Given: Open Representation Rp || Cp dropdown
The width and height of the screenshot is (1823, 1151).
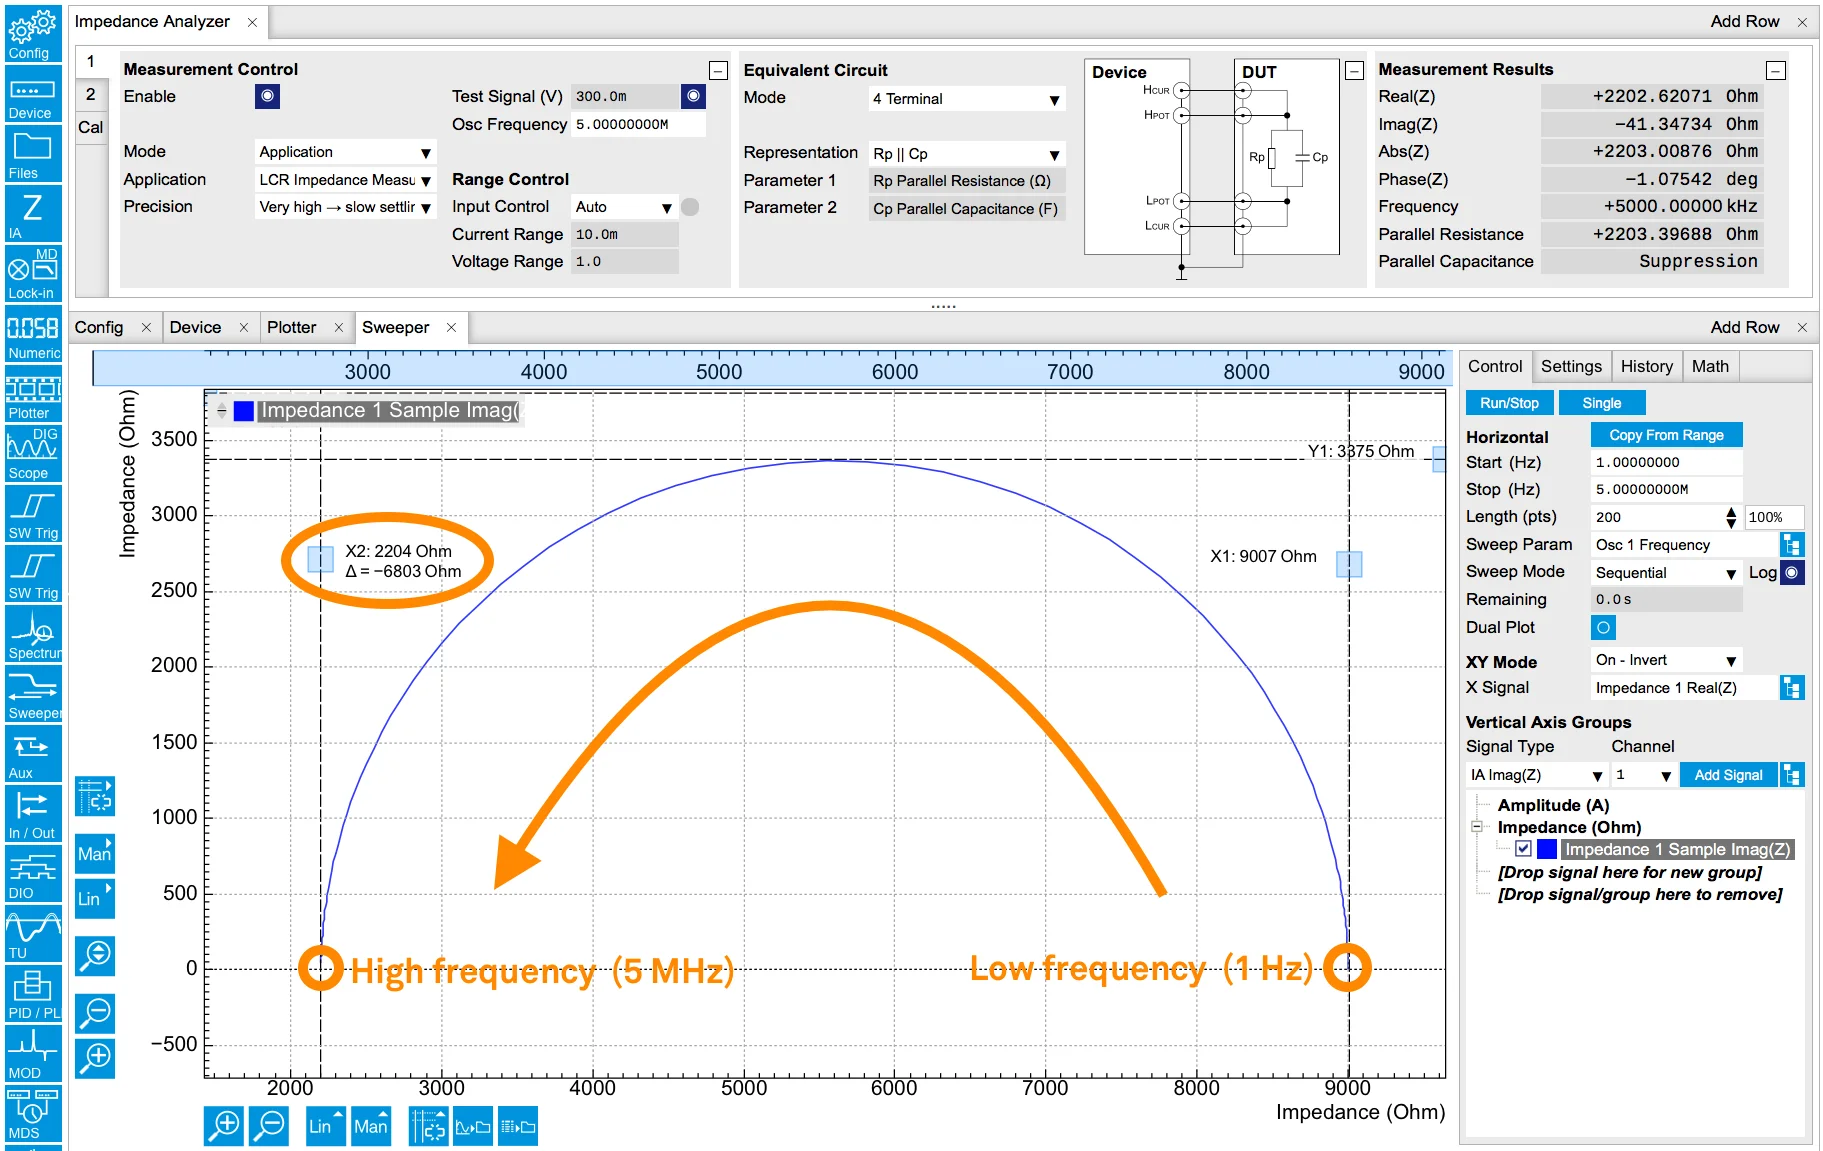Looking at the screenshot, I should pyautogui.click(x=966, y=154).
